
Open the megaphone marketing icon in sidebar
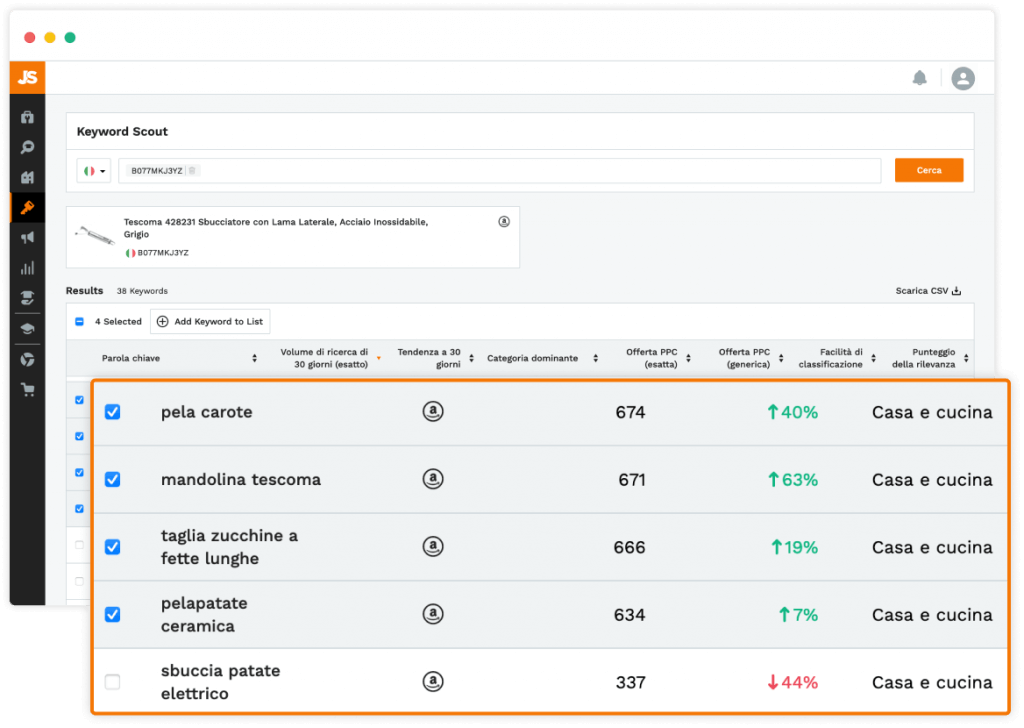coord(27,238)
